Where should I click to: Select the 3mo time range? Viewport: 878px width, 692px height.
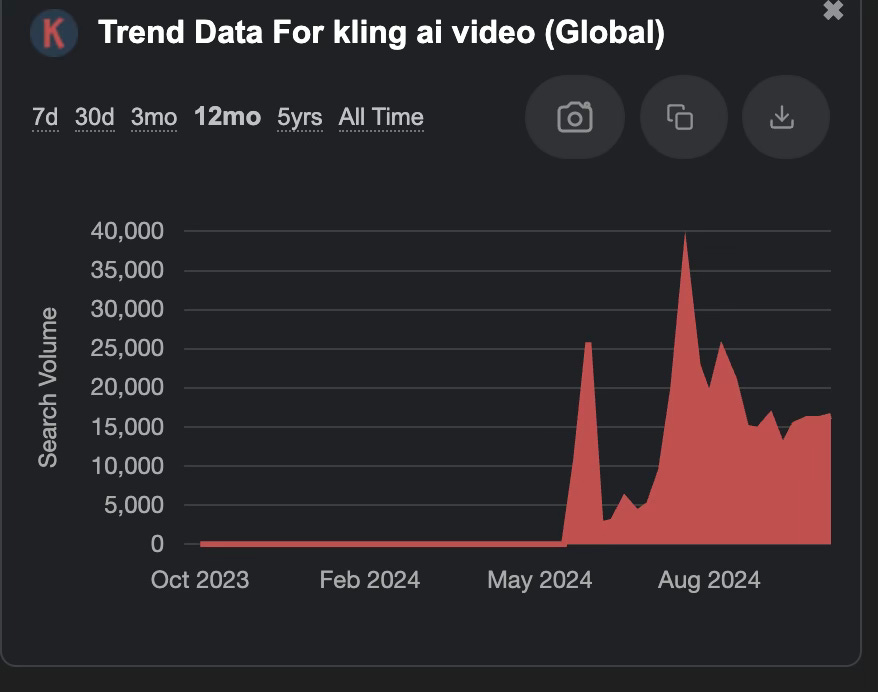pos(154,117)
